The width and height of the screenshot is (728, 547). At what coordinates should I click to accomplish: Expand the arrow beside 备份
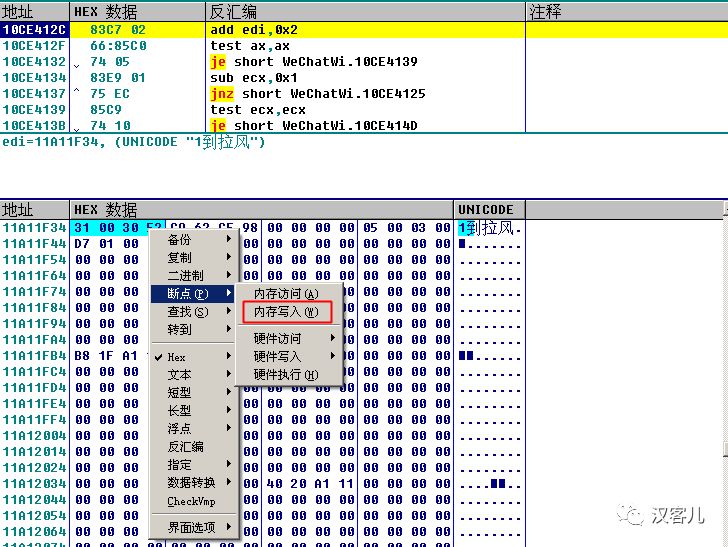tap(229, 239)
